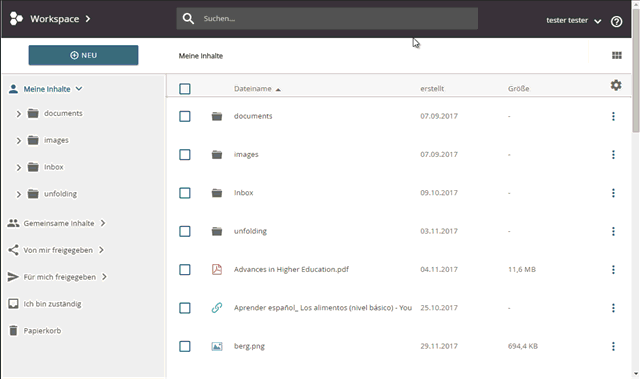Screen dimensions: 640x379
Task: Switch to grid view icon
Action: pyautogui.click(x=617, y=55)
